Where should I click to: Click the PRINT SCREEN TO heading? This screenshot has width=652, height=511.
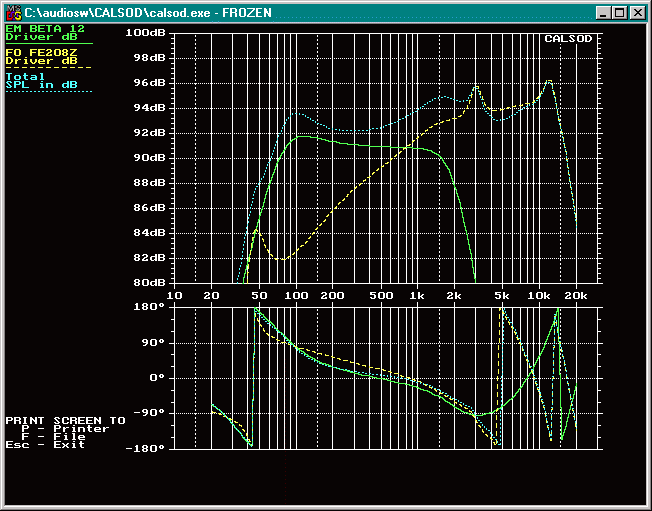[x=65, y=421]
